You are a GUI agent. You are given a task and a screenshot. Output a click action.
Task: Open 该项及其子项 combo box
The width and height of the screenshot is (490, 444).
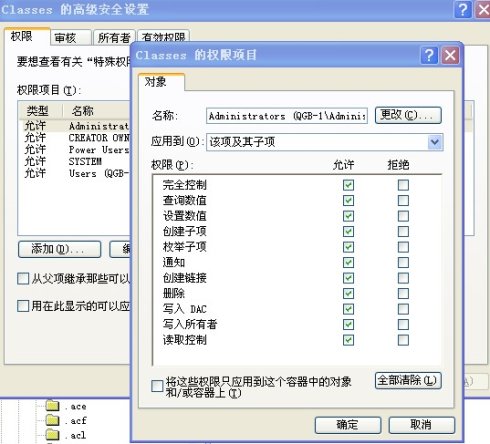[325, 142]
